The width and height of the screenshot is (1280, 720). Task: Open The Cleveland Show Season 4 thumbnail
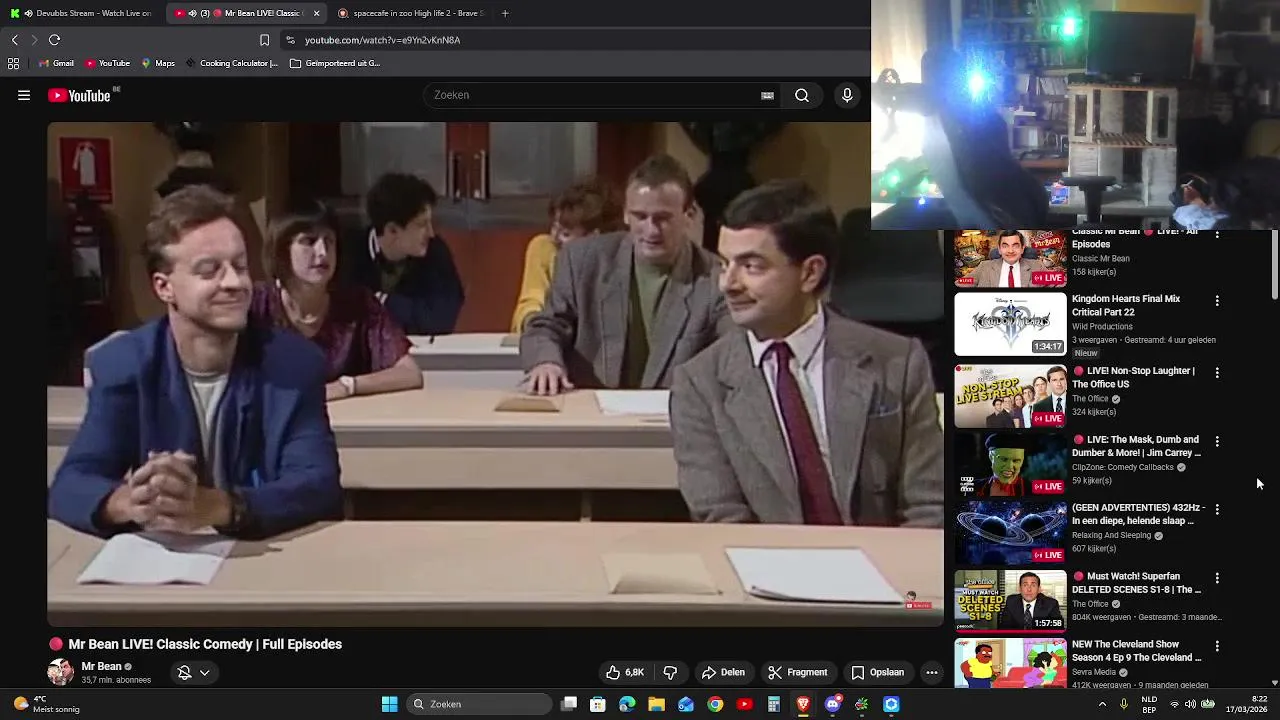click(x=1010, y=663)
